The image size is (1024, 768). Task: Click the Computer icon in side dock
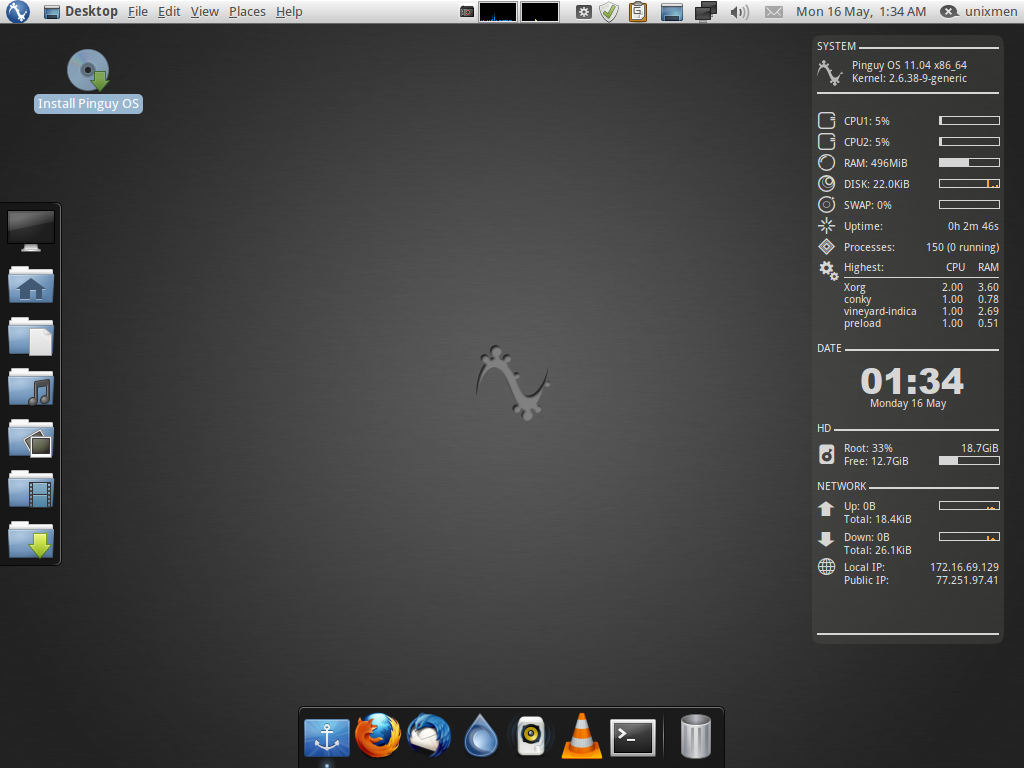pos(31,231)
